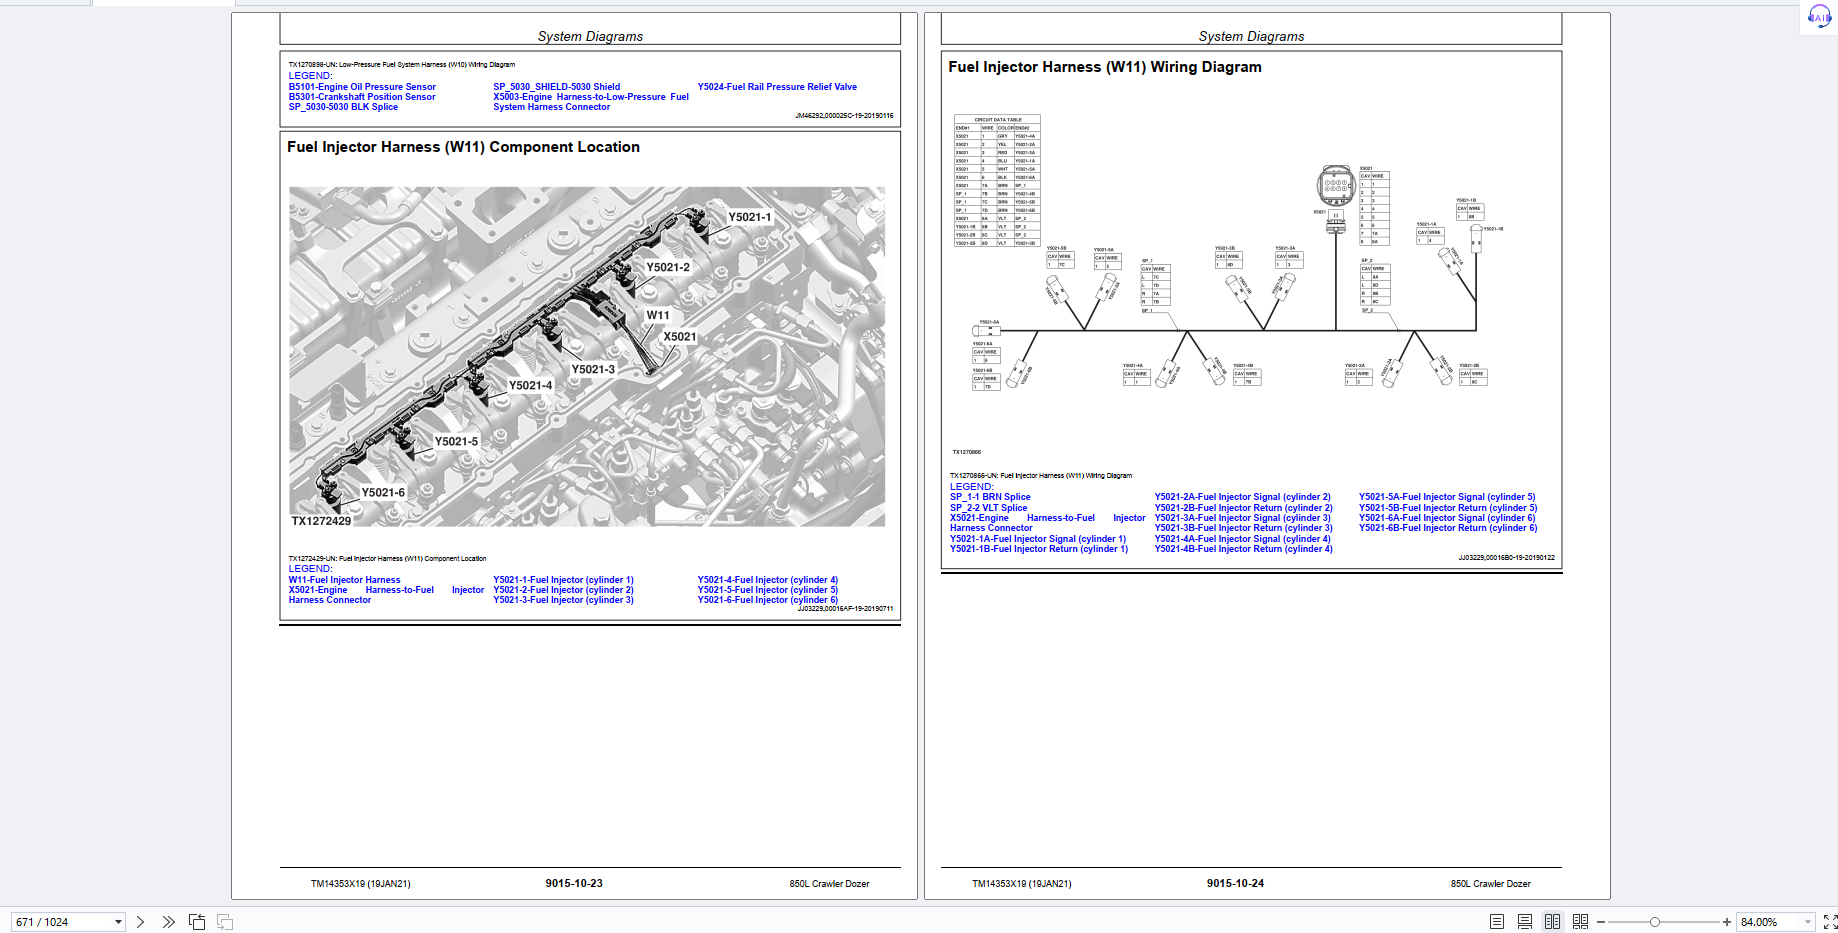Open the AI assistant icon
Viewport: 1838px width, 933px height.
[1819, 17]
